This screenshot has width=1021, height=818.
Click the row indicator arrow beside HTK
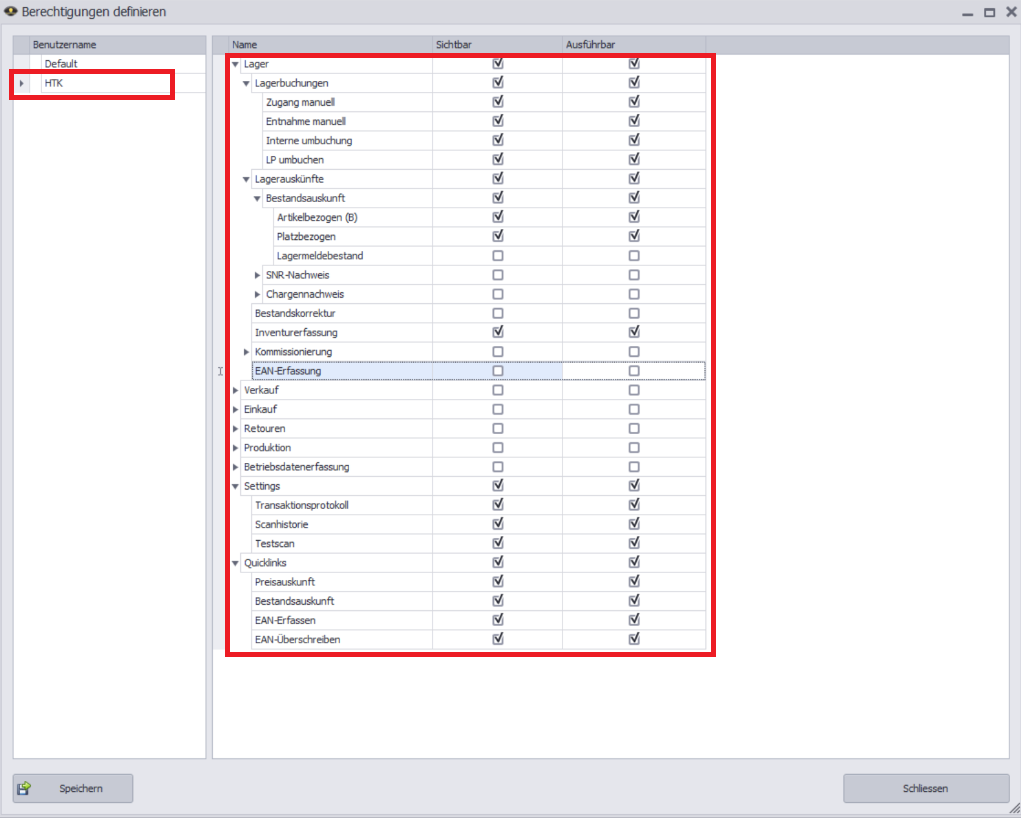(x=21, y=83)
